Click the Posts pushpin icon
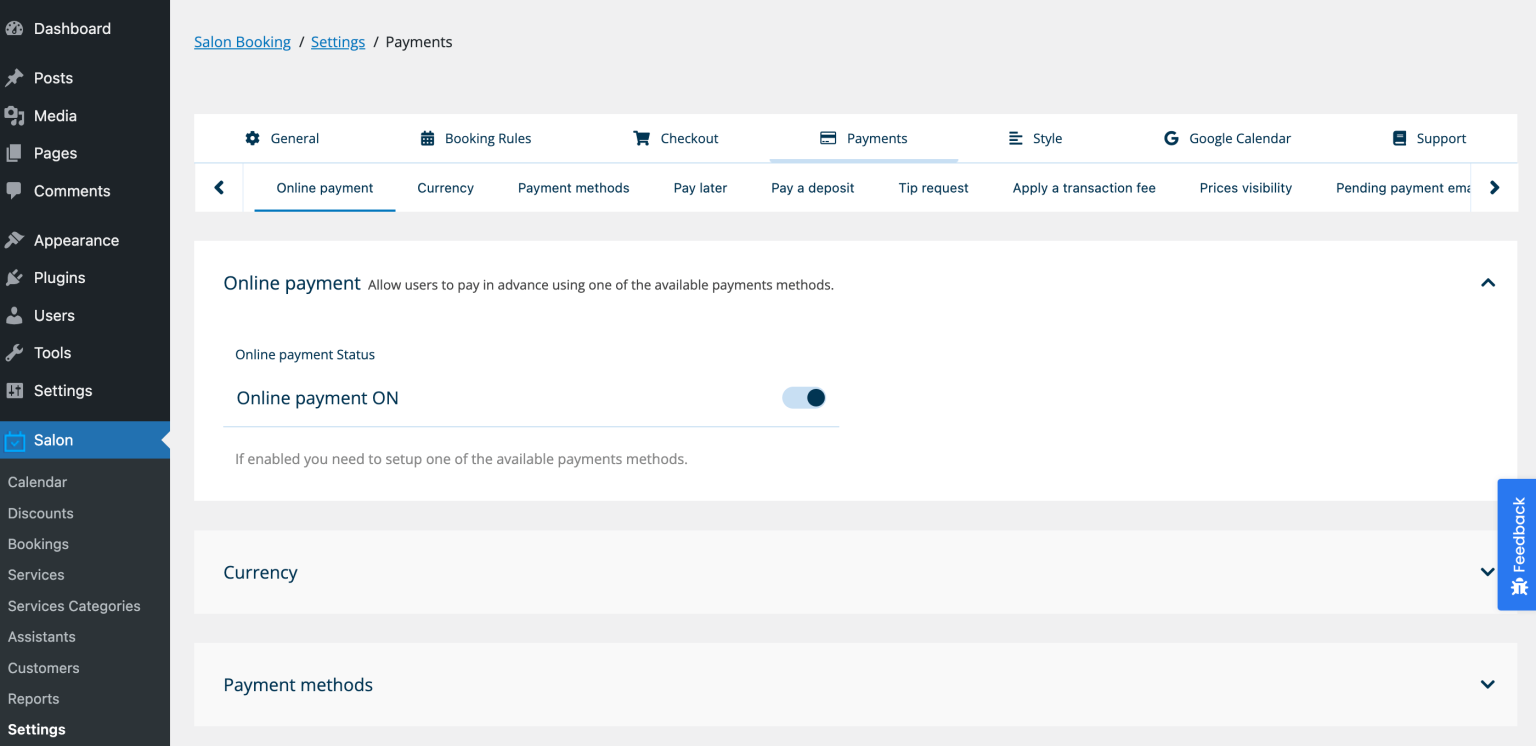 coord(14,78)
